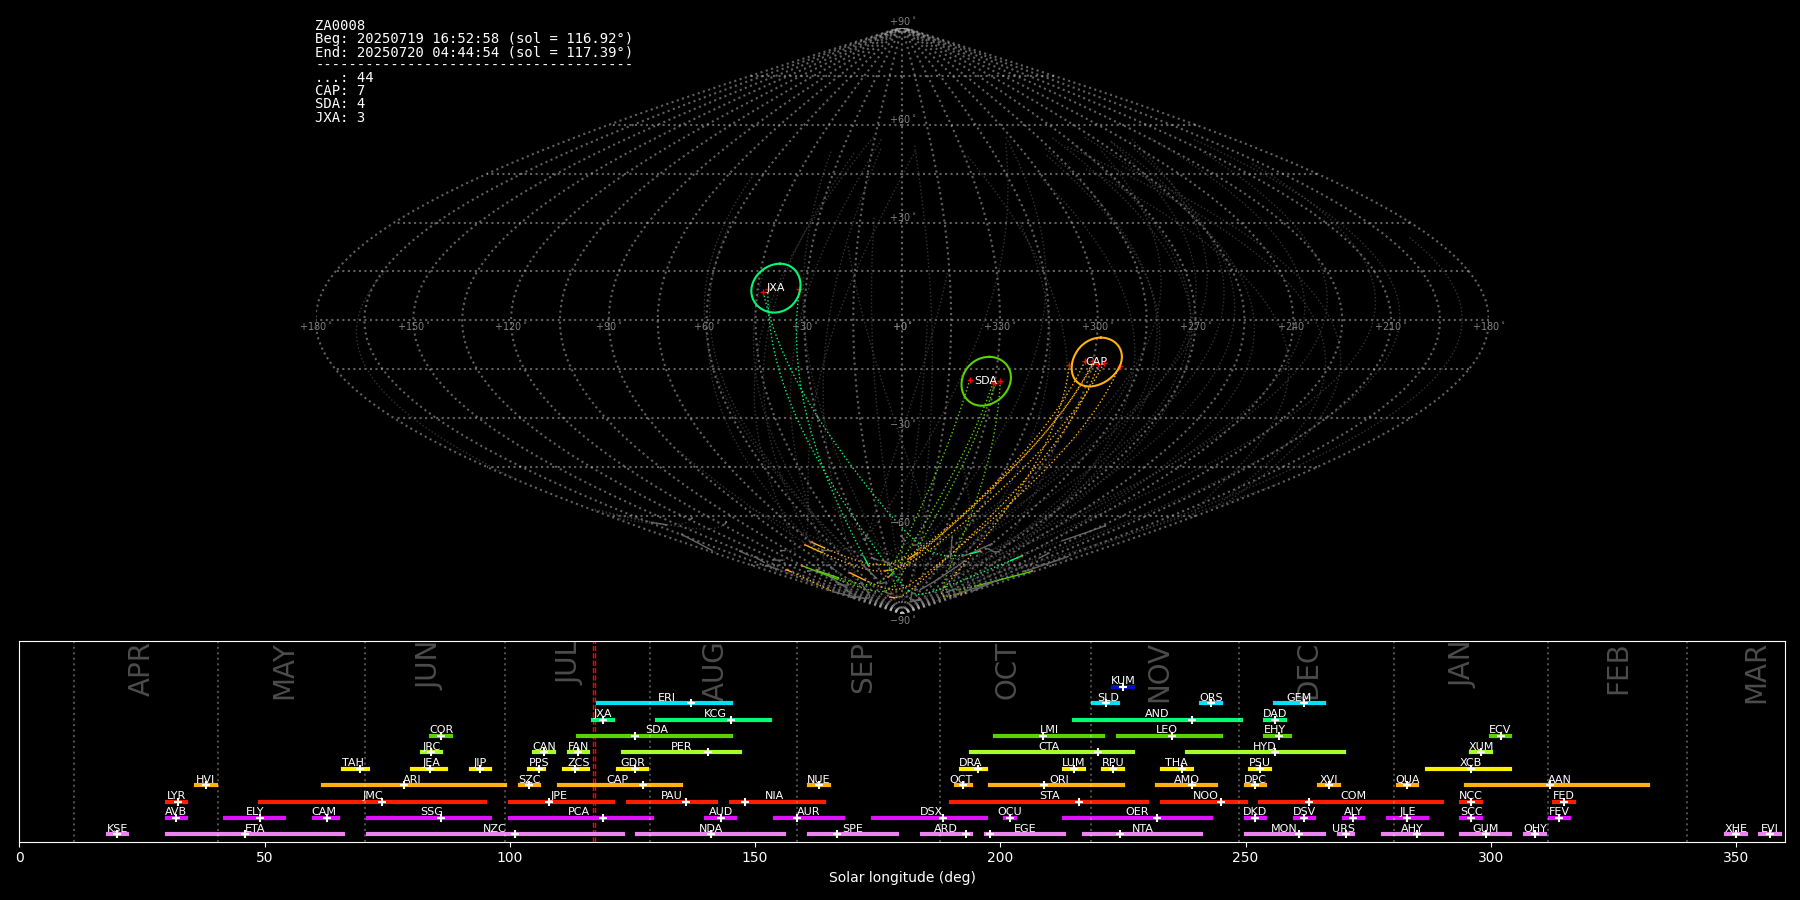Click the CAP radiant label on sky map

point(1096,362)
